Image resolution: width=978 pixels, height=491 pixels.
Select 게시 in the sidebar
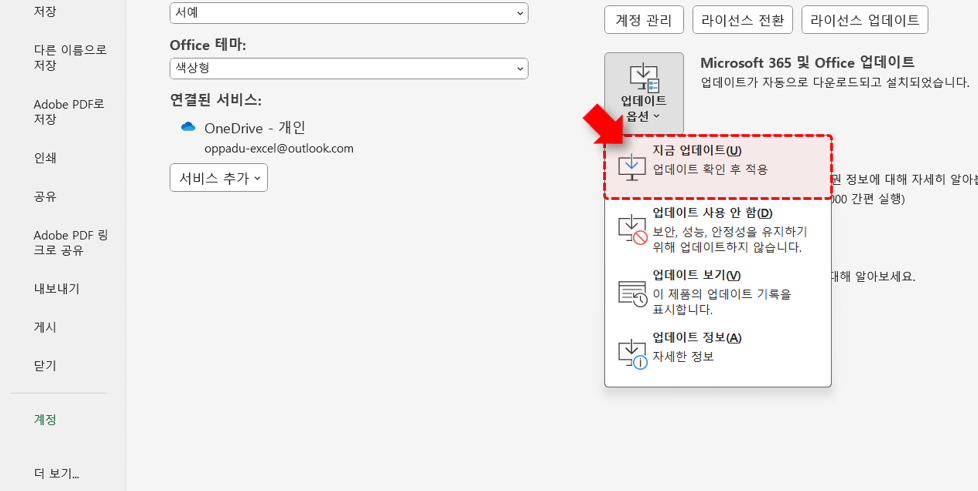click(x=45, y=327)
